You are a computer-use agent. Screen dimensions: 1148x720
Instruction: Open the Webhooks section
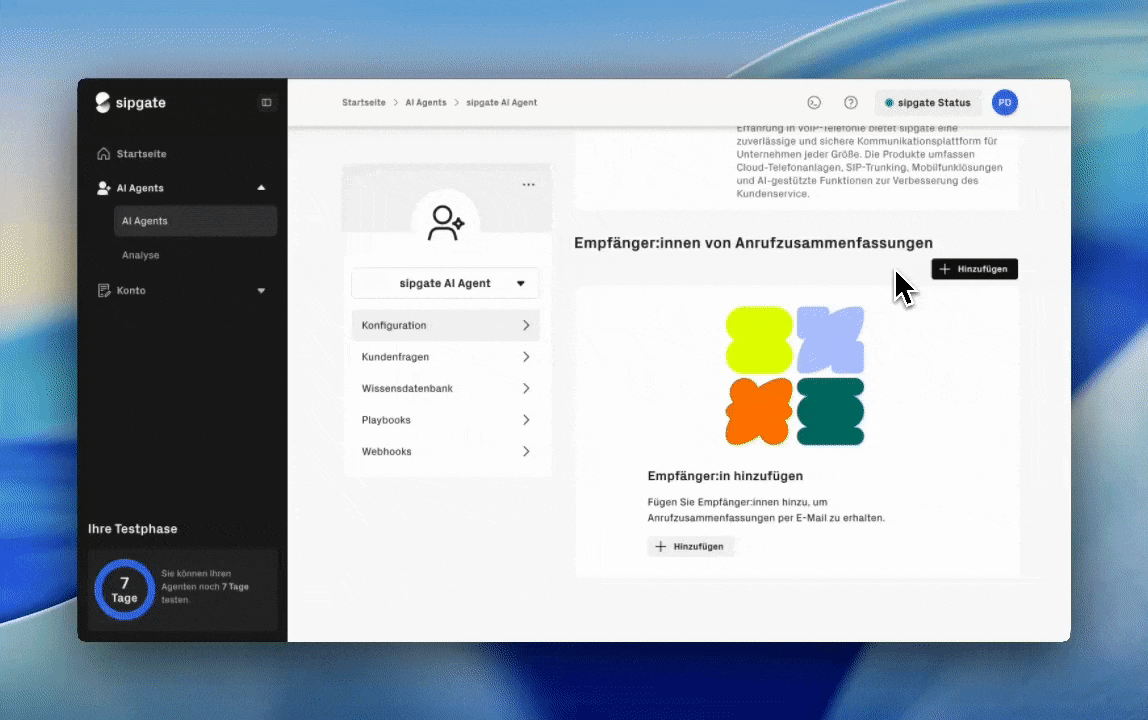(x=445, y=451)
